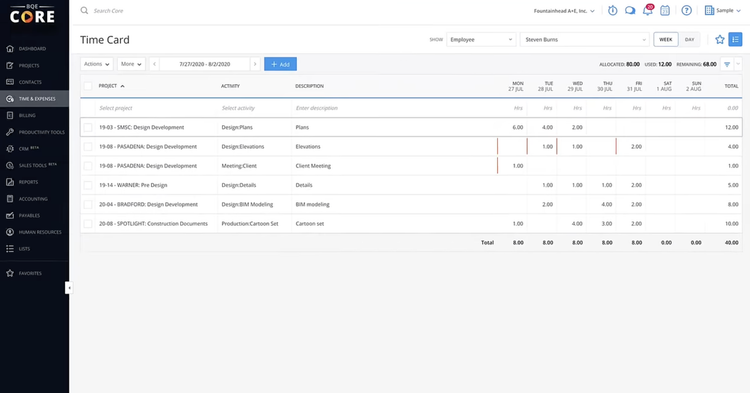
Task: Click the search magnifier icon
Action: [x=84, y=11]
